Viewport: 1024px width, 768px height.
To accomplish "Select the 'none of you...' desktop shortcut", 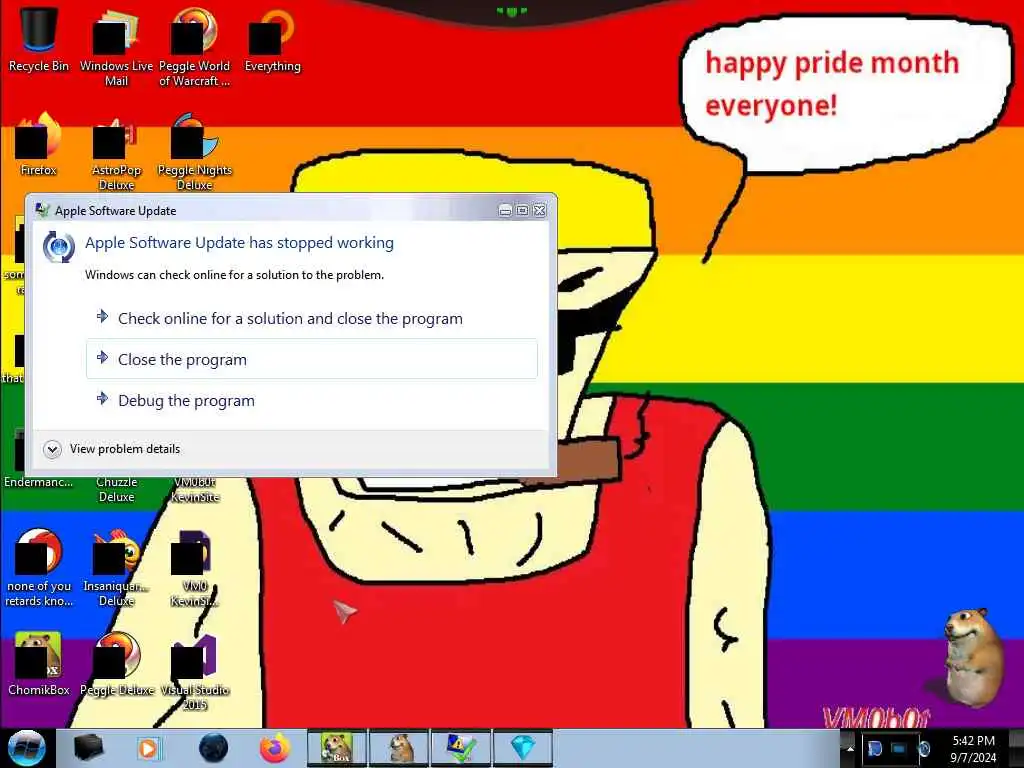I will point(39,567).
